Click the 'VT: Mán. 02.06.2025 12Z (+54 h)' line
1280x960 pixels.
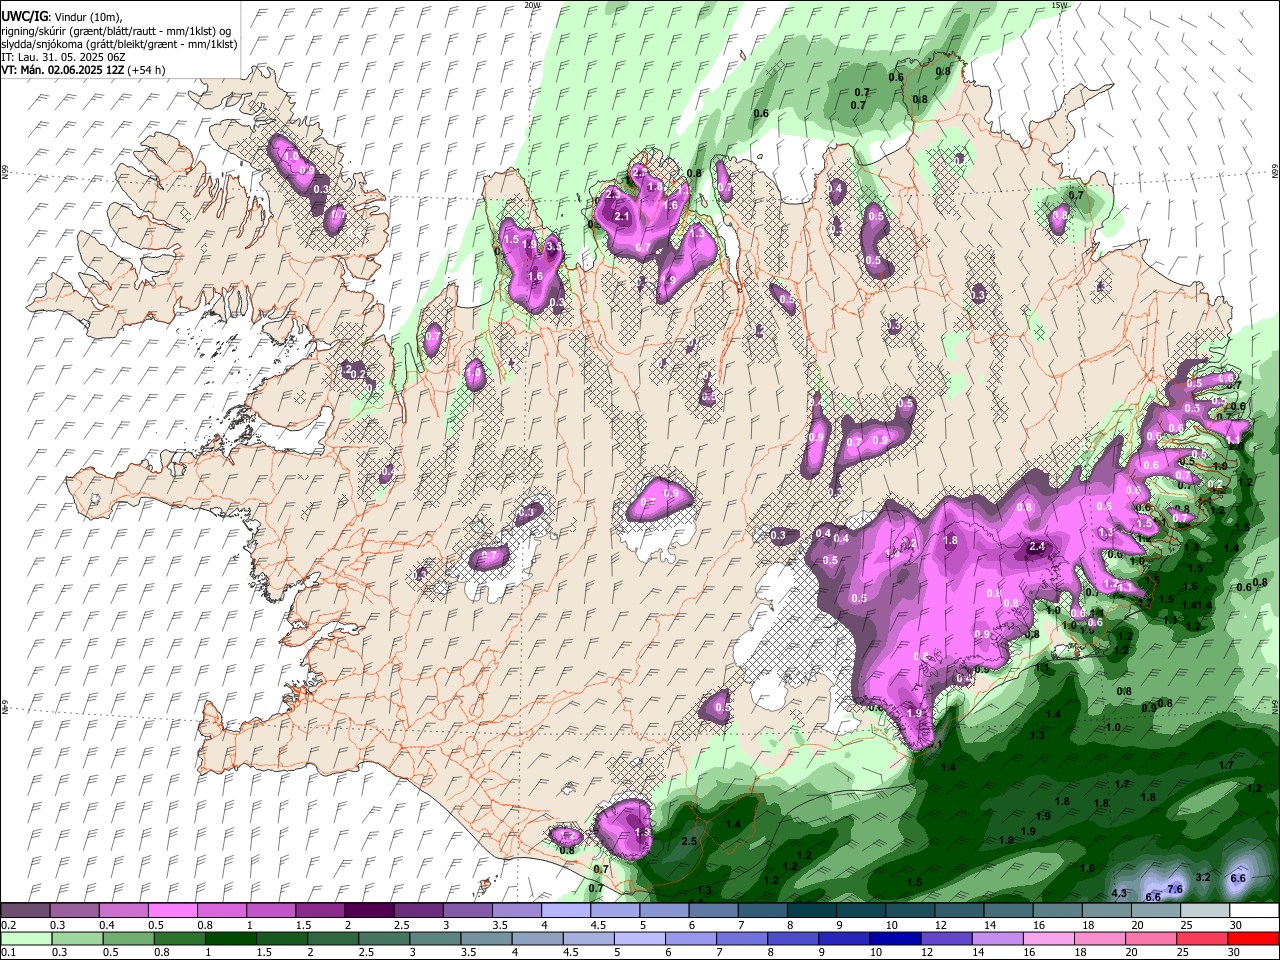(83, 70)
